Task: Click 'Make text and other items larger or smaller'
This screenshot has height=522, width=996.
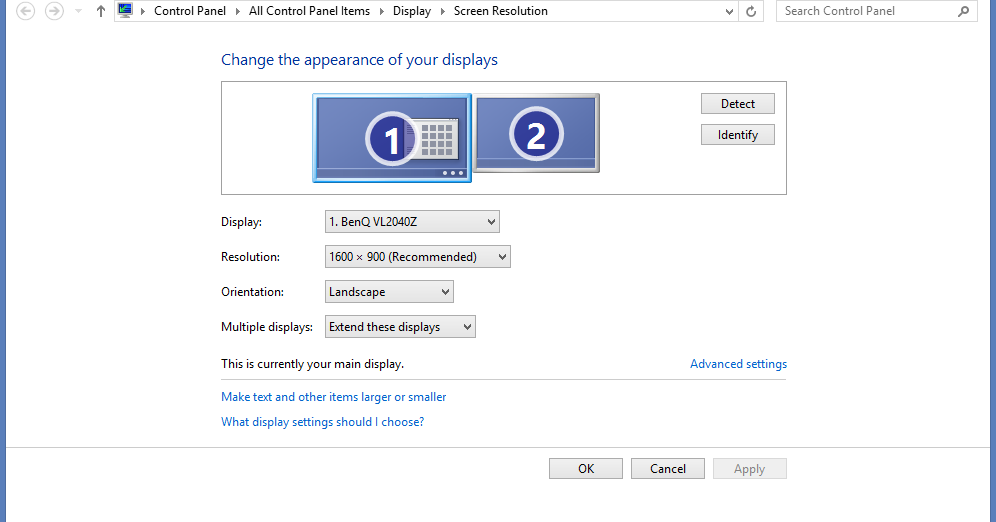Action: [333, 397]
